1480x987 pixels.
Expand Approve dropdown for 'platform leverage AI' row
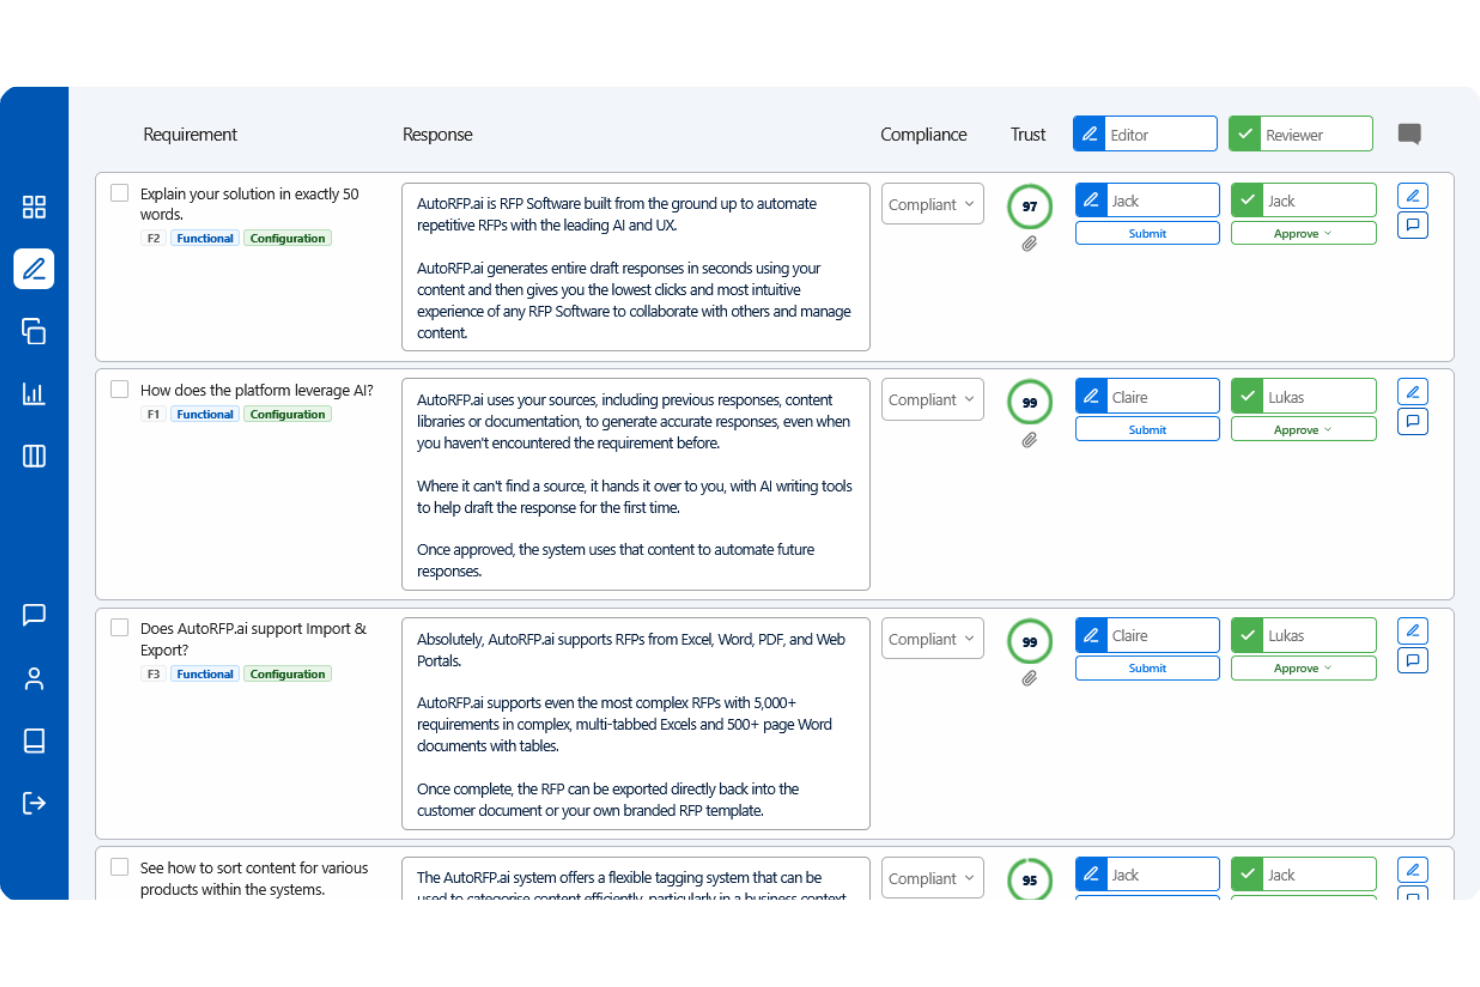click(x=1303, y=430)
